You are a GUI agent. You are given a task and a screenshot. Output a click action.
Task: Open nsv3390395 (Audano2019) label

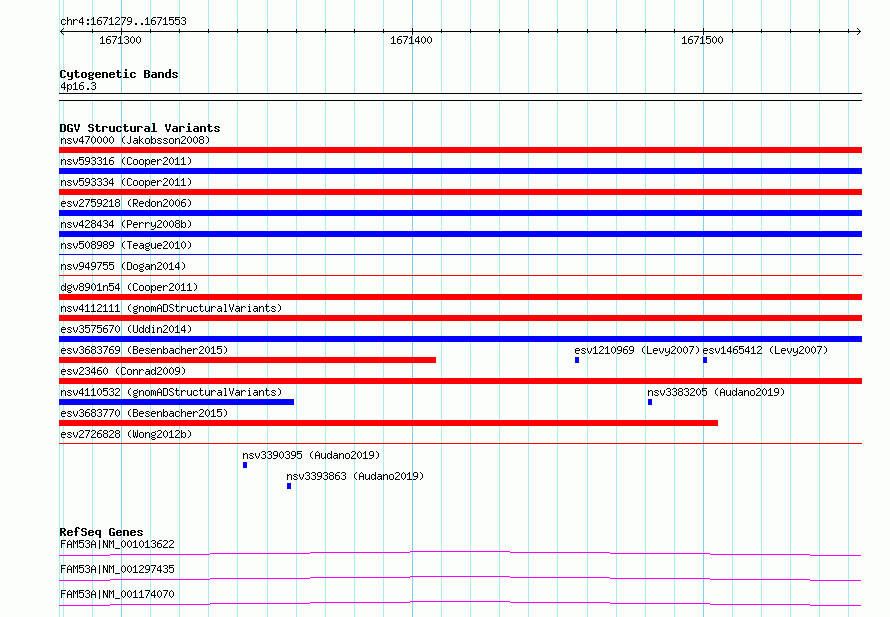point(311,455)
